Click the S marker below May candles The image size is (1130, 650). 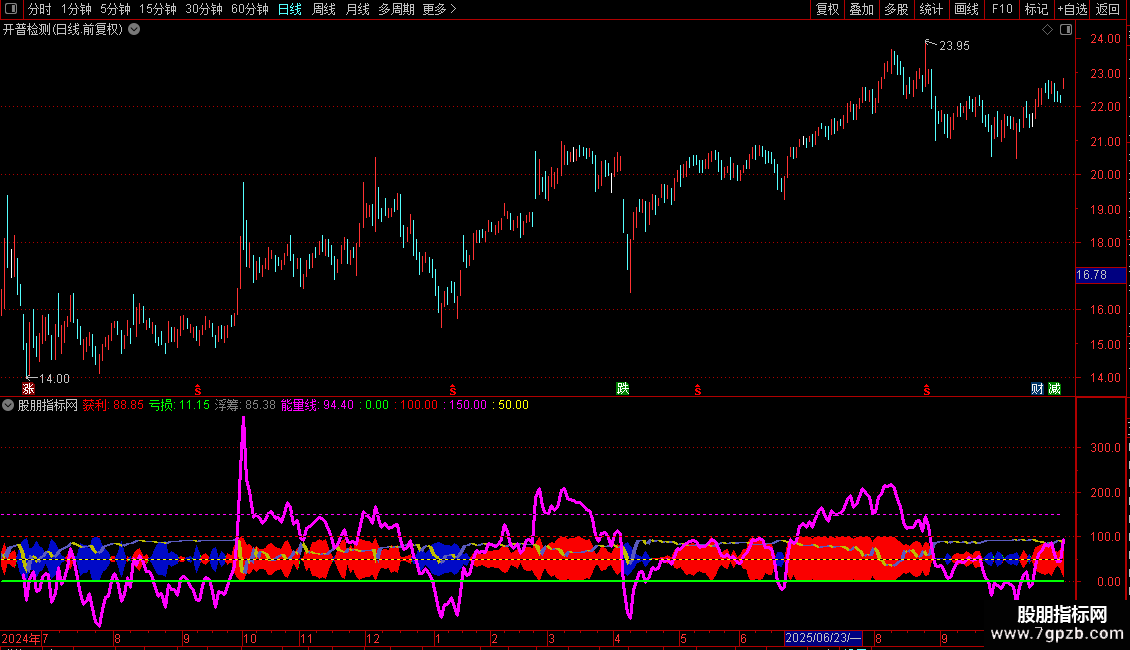point(698,390)
